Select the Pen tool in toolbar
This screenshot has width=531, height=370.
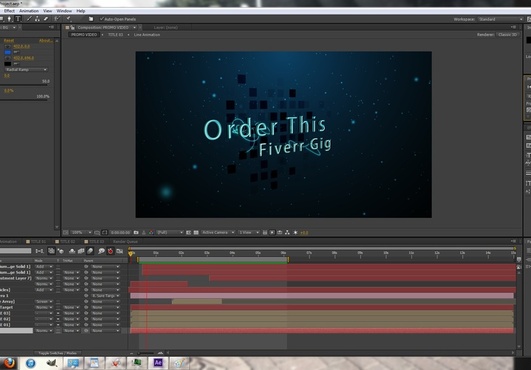coord(9,19)
